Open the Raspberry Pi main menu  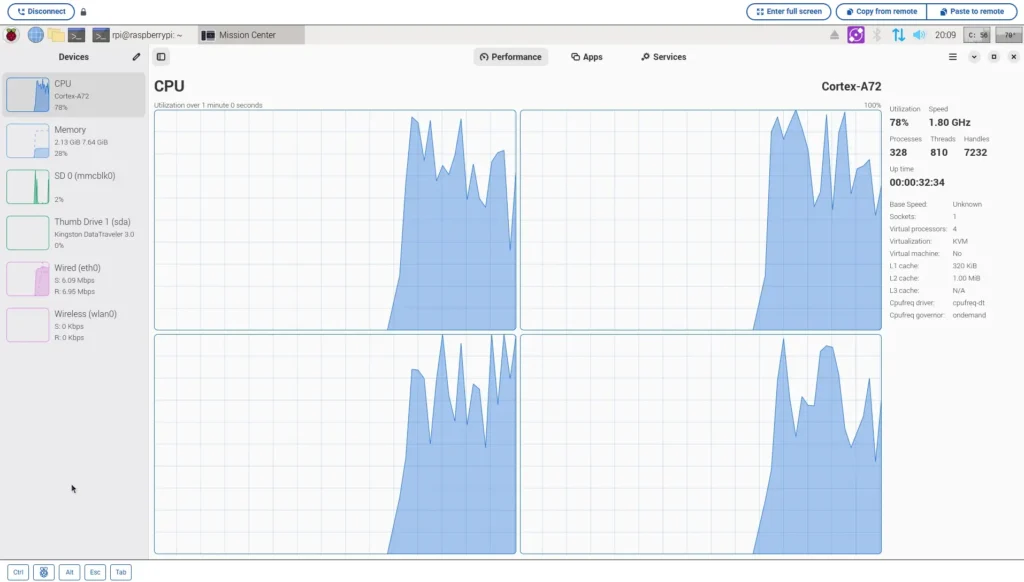[x=12, y=35]
